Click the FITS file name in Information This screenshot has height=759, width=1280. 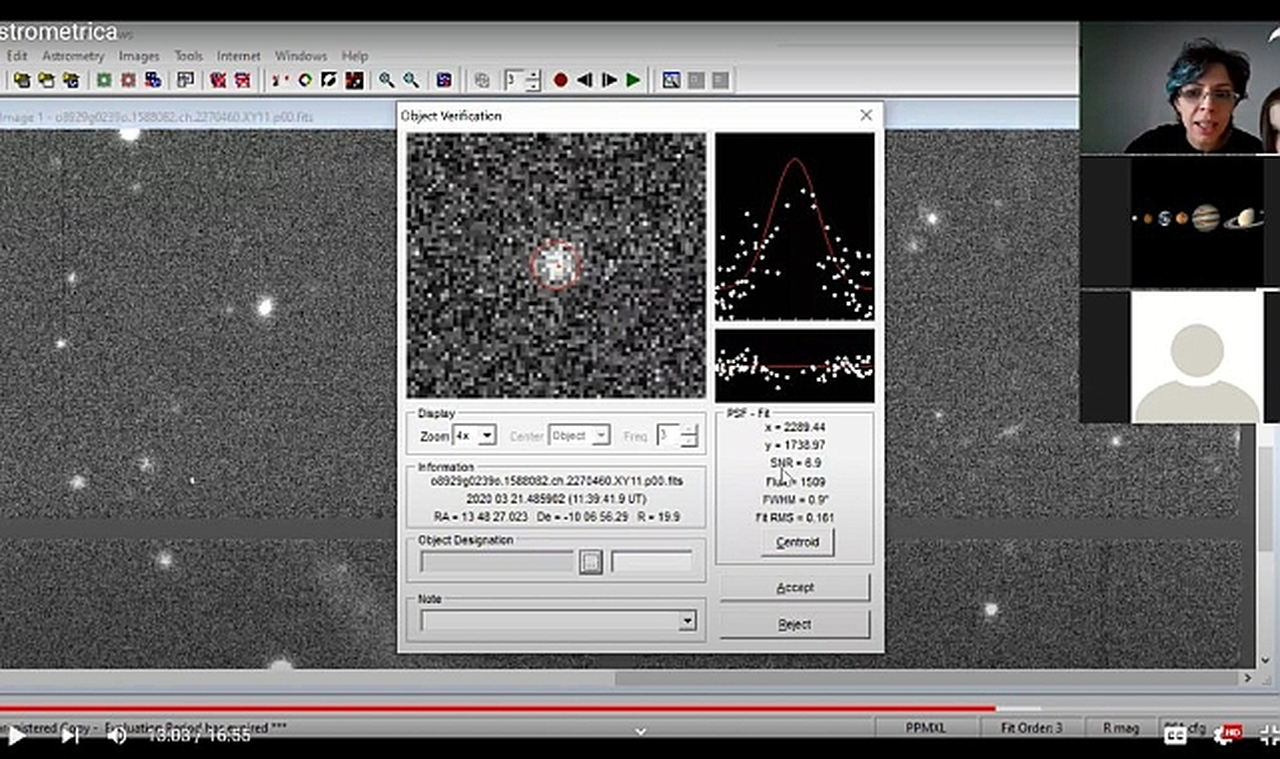pyautogui.click(x=556, y=481)
